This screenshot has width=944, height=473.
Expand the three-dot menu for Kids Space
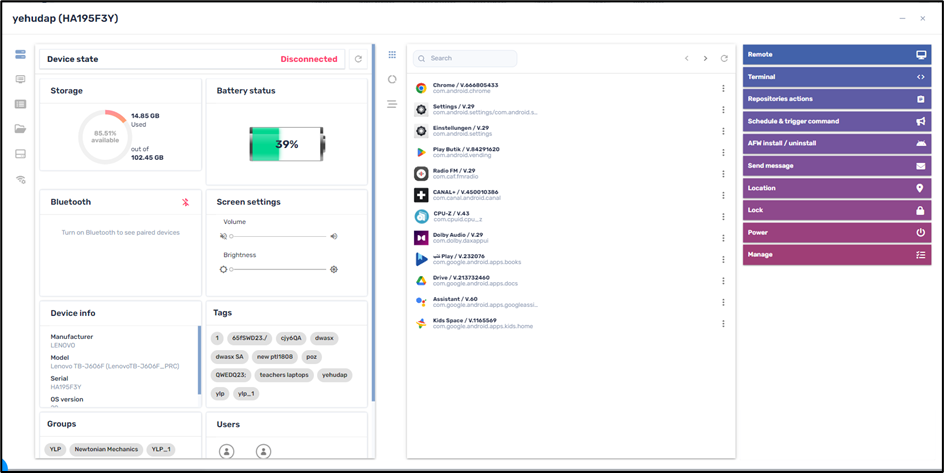tap(723, 323)
